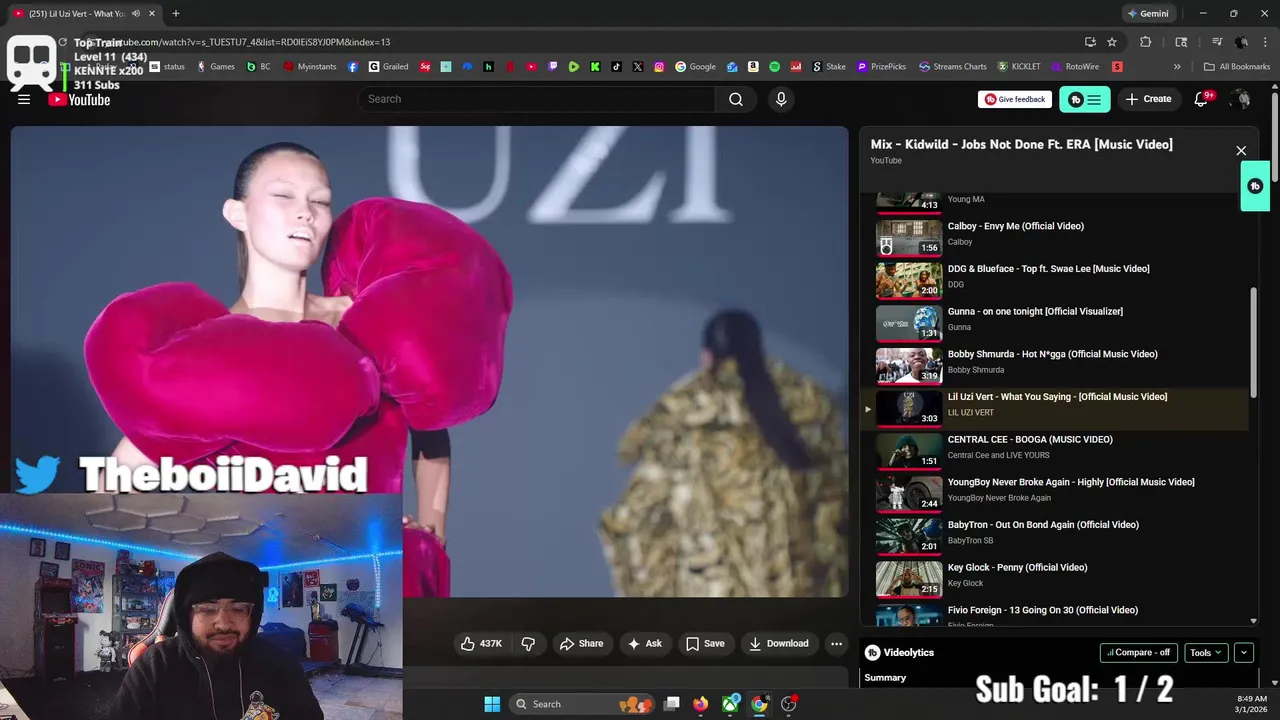Image resolution: width=1280 pixels, height=720 pixels.
Task: Open the RotoWire bookmark
Action: [x=1076, y=67]
